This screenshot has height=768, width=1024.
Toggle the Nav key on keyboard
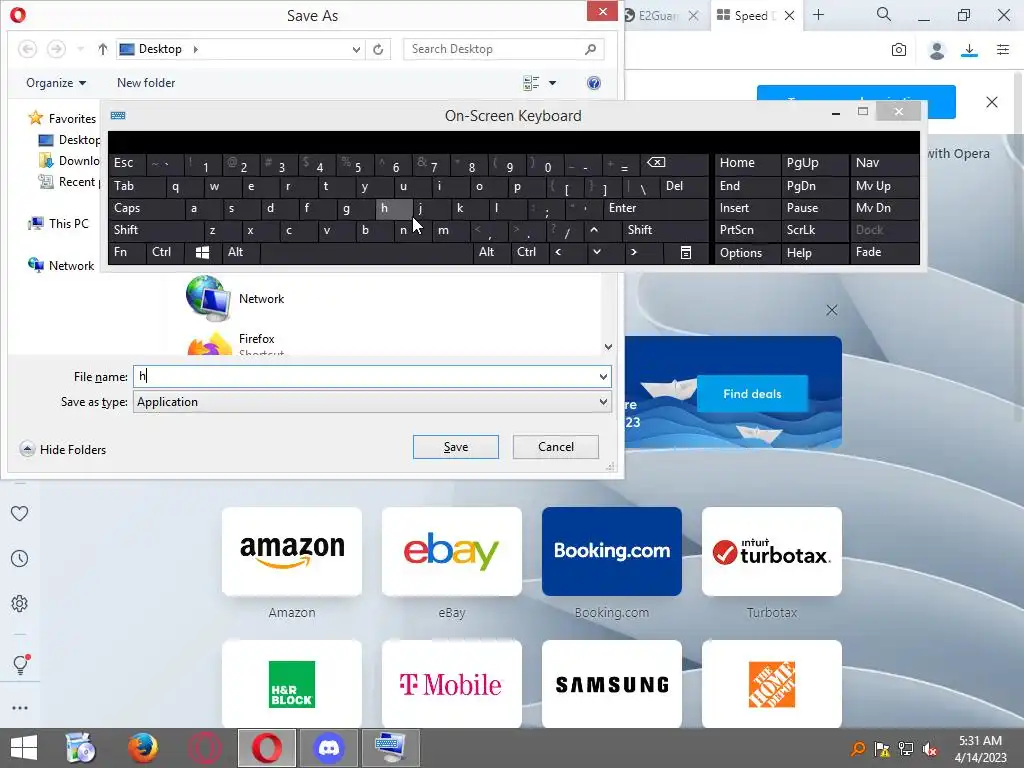884,163
